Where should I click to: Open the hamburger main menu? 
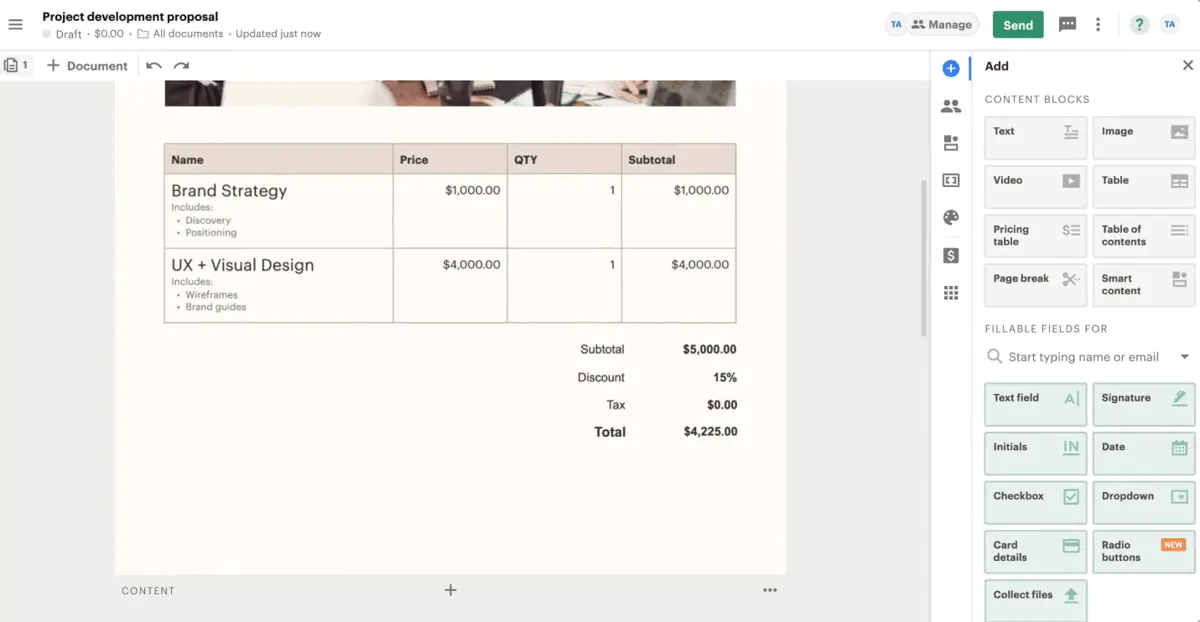[15, 24]
